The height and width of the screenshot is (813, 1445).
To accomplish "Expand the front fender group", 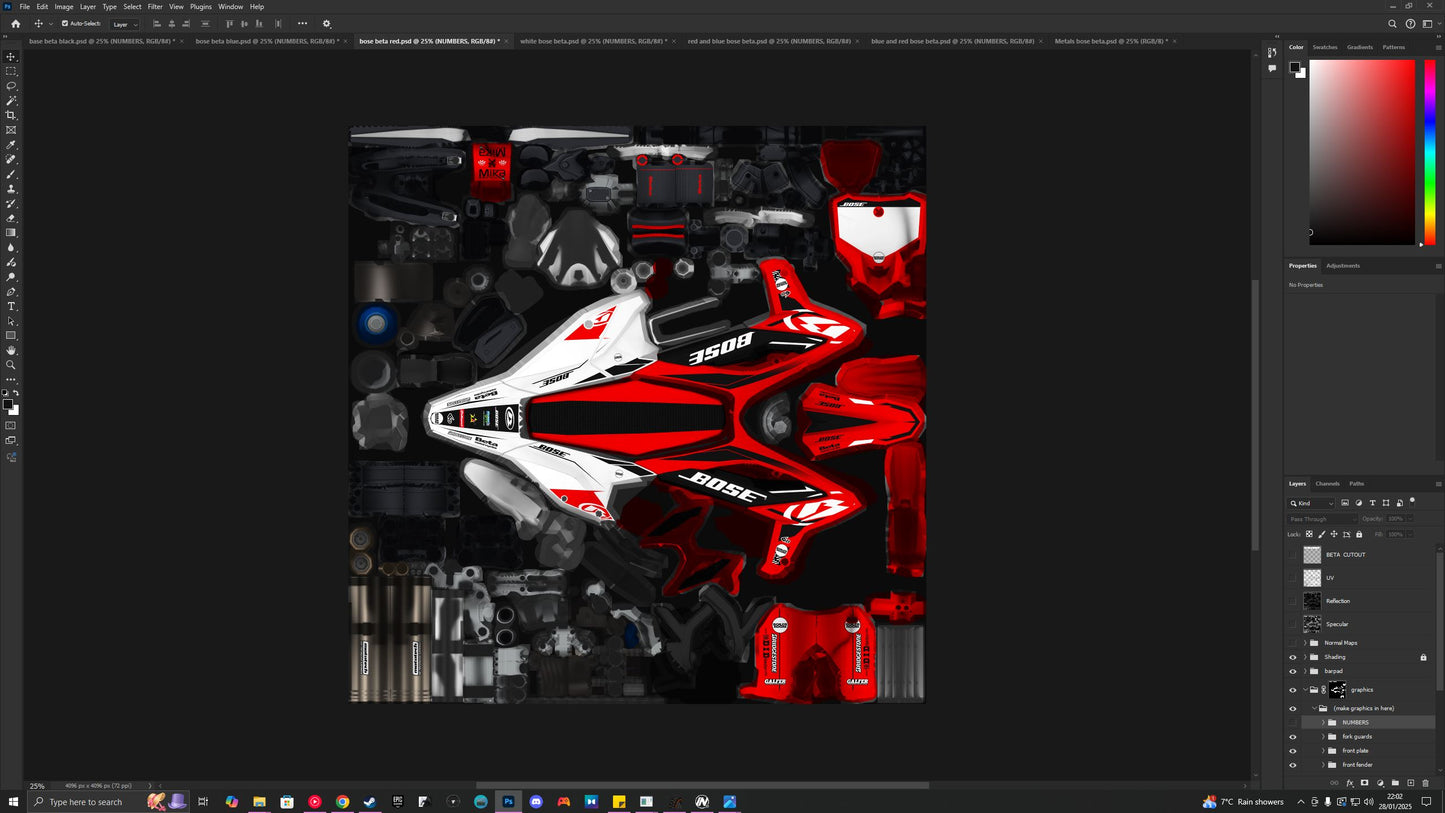I will [x=1323, y=765].
